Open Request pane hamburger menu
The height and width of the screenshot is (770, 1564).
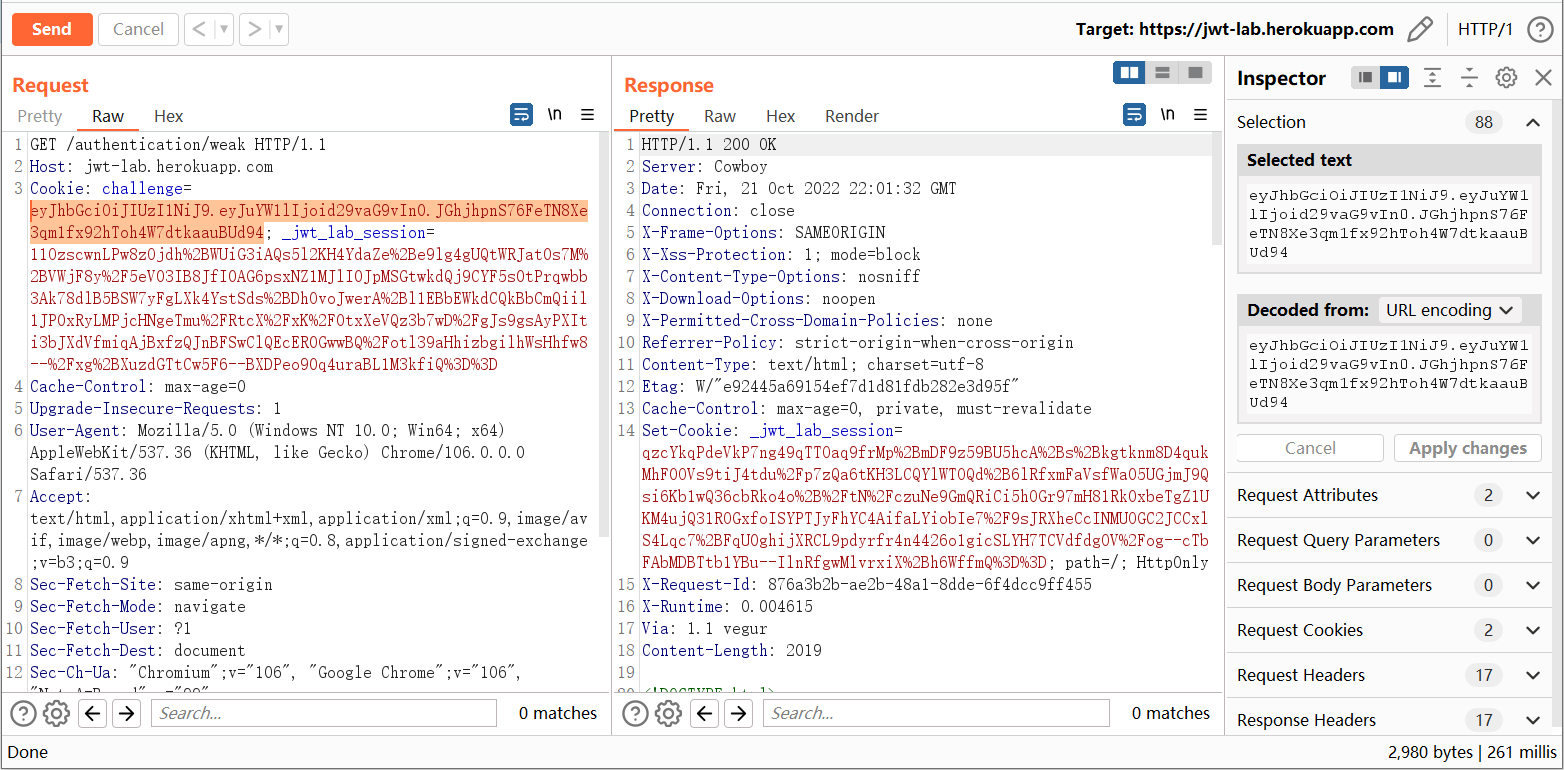[588, 115]
